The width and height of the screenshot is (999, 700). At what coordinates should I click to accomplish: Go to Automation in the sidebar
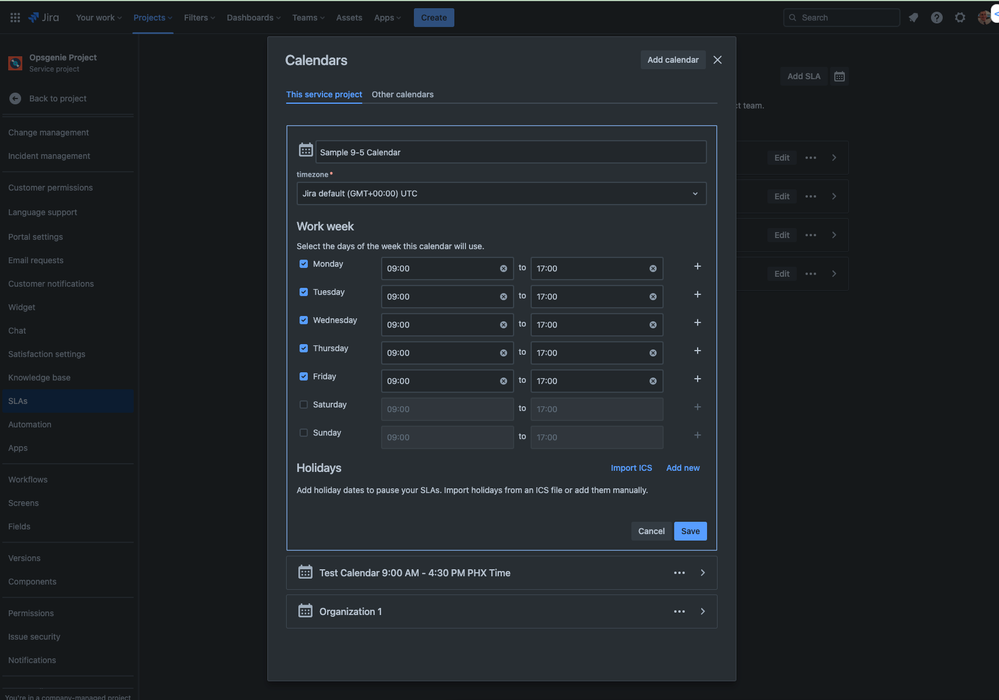click(x=30, y=424)
